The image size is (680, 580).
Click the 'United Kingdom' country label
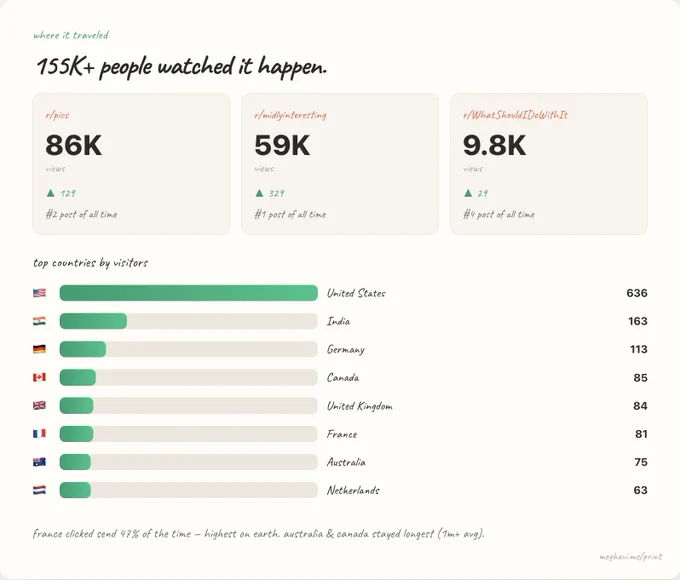(x=360, y=406)
